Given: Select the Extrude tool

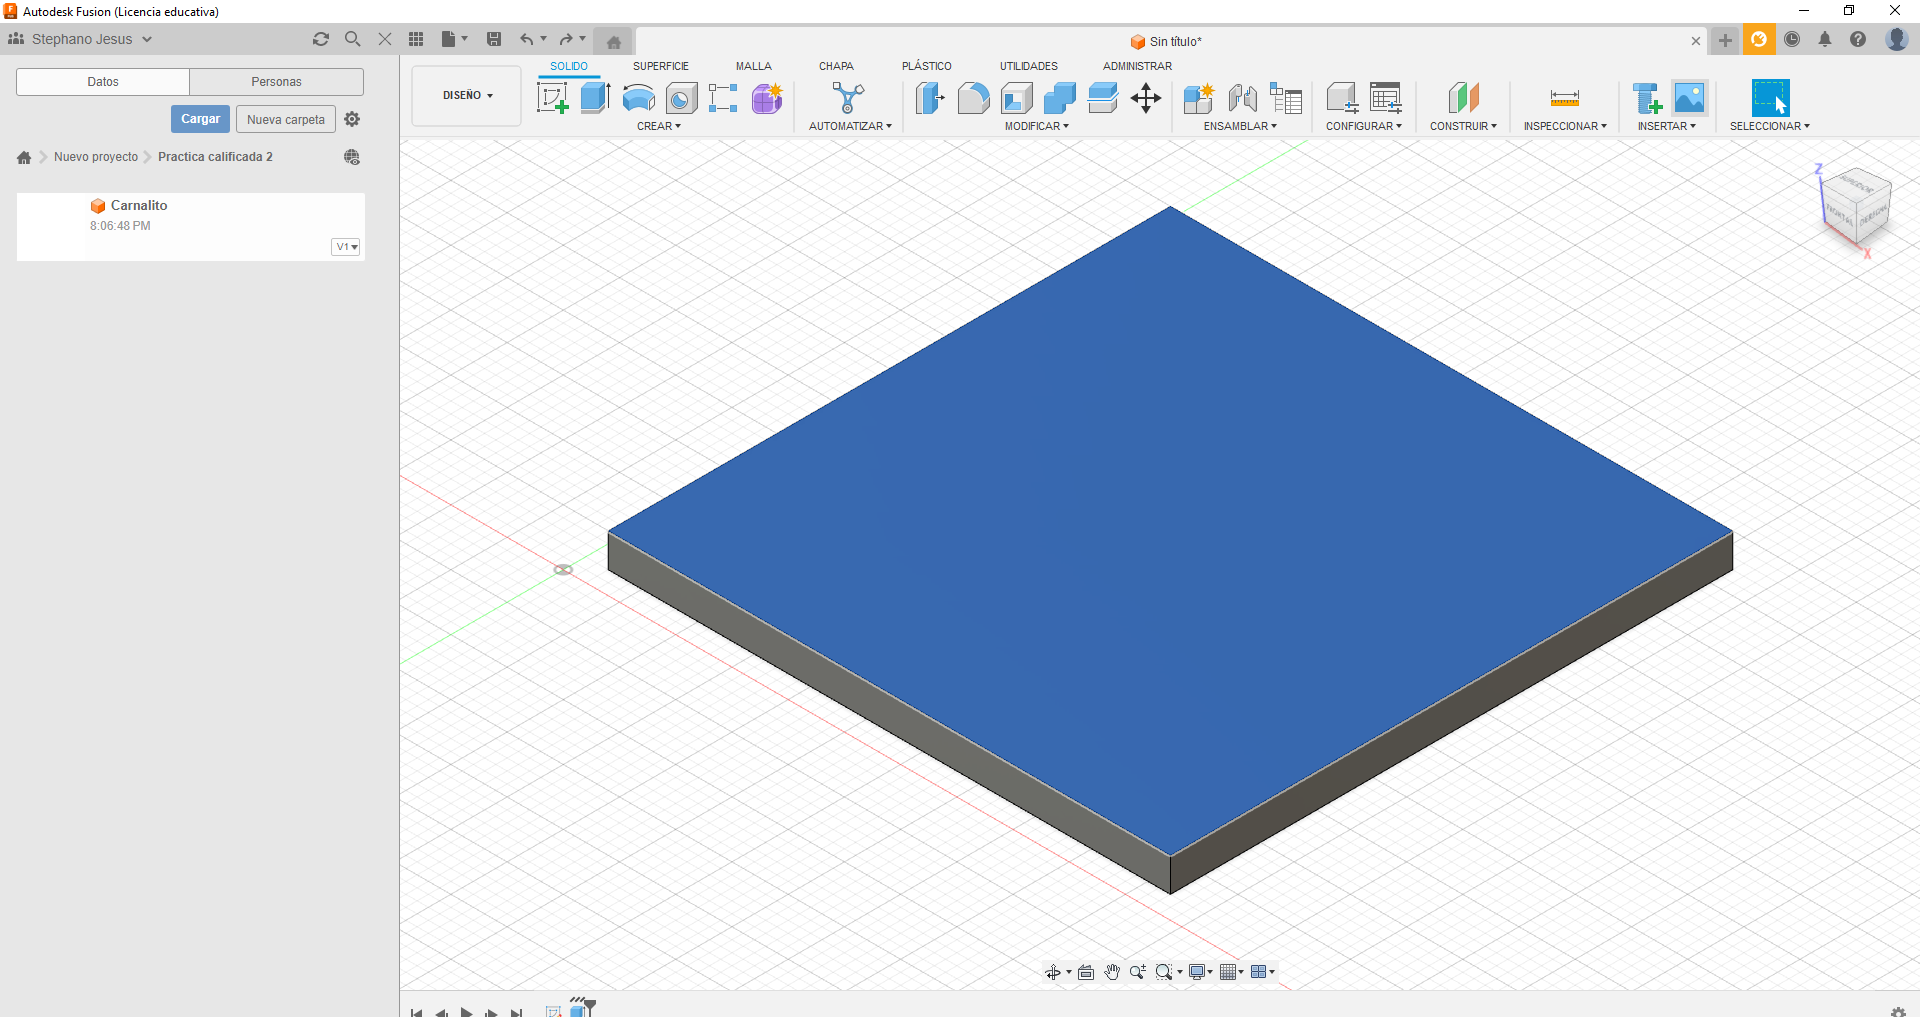Looking at the screenshot, I should tap(596, 98).
